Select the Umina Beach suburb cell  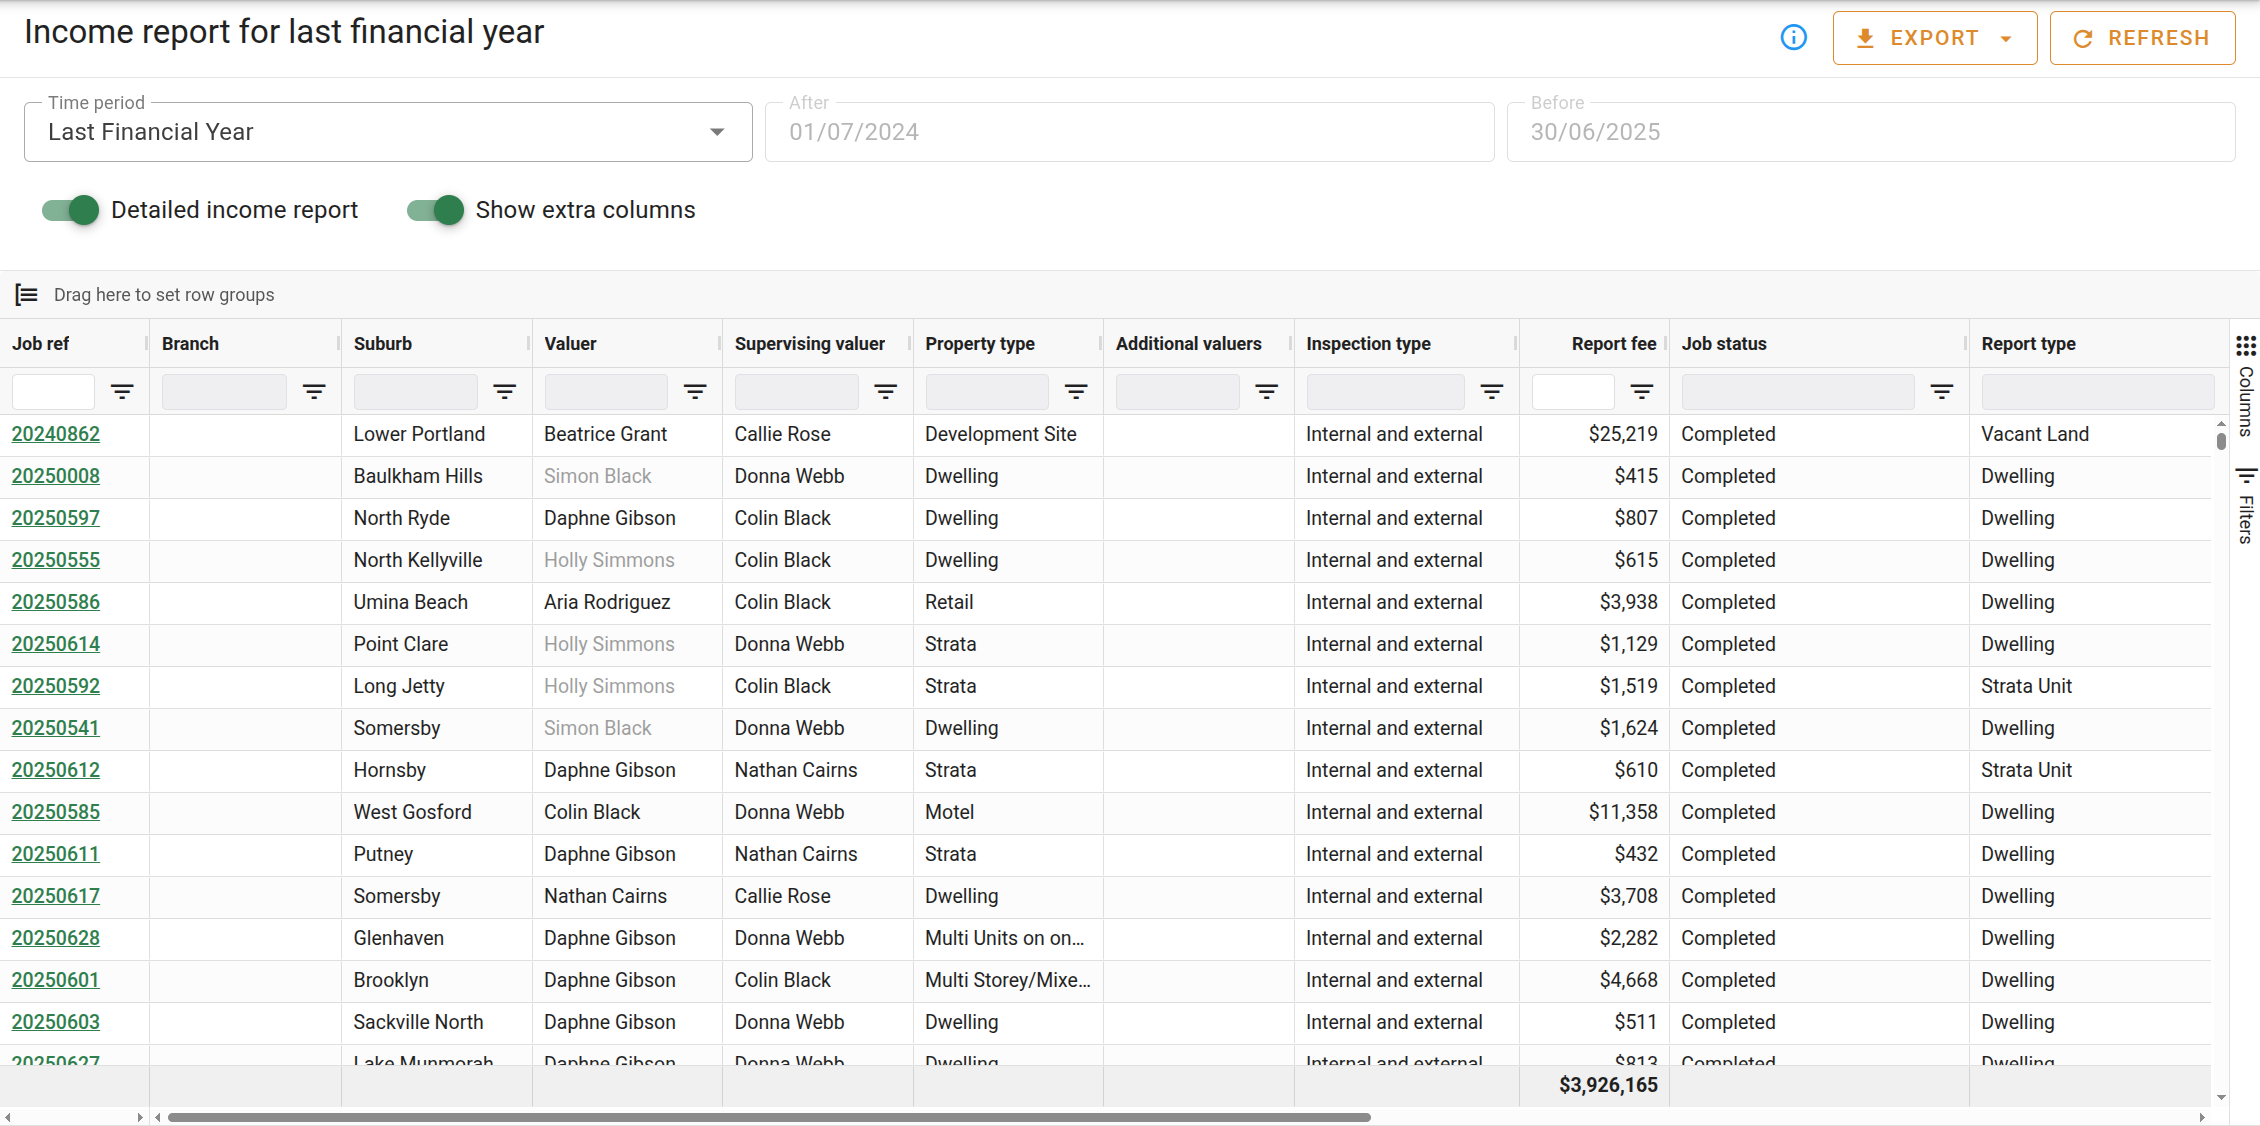(x=437, y=602)
